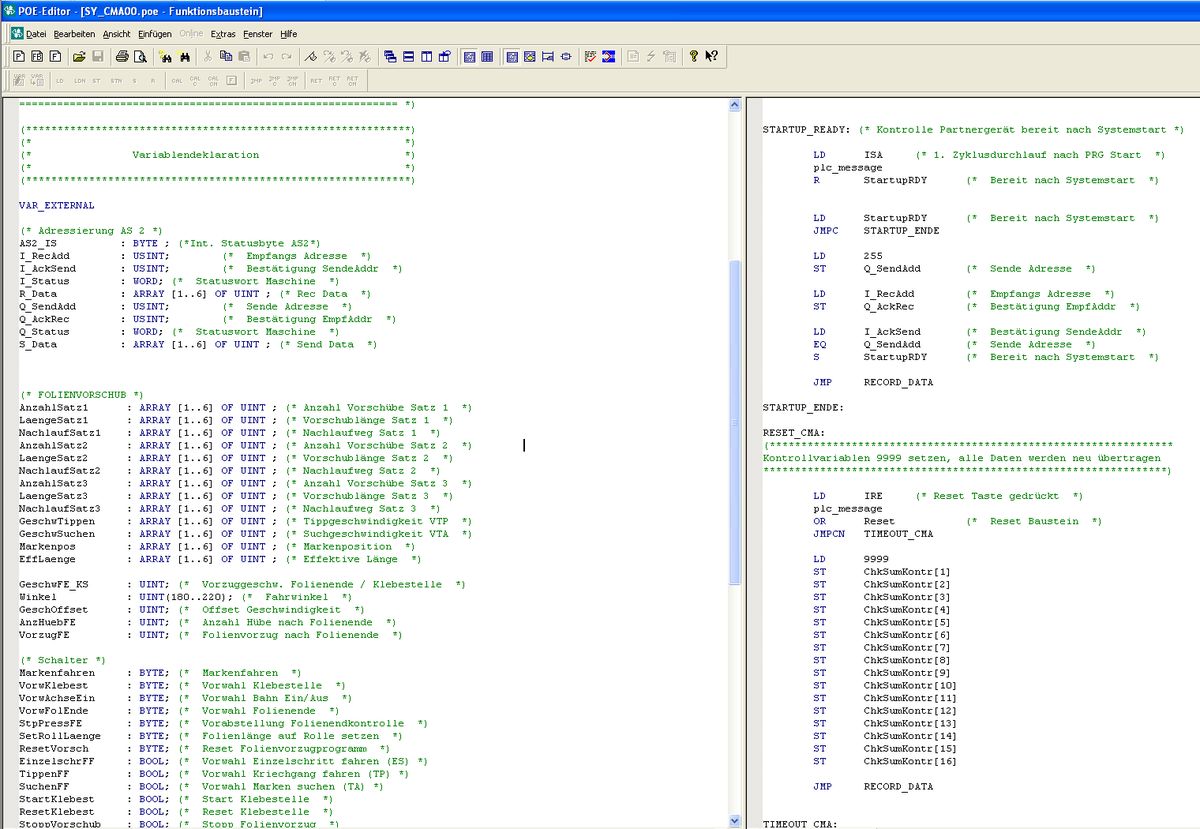Tile windows vertically from the toolbar
This screenshot has height=829, width=1200.
(427, 57)
